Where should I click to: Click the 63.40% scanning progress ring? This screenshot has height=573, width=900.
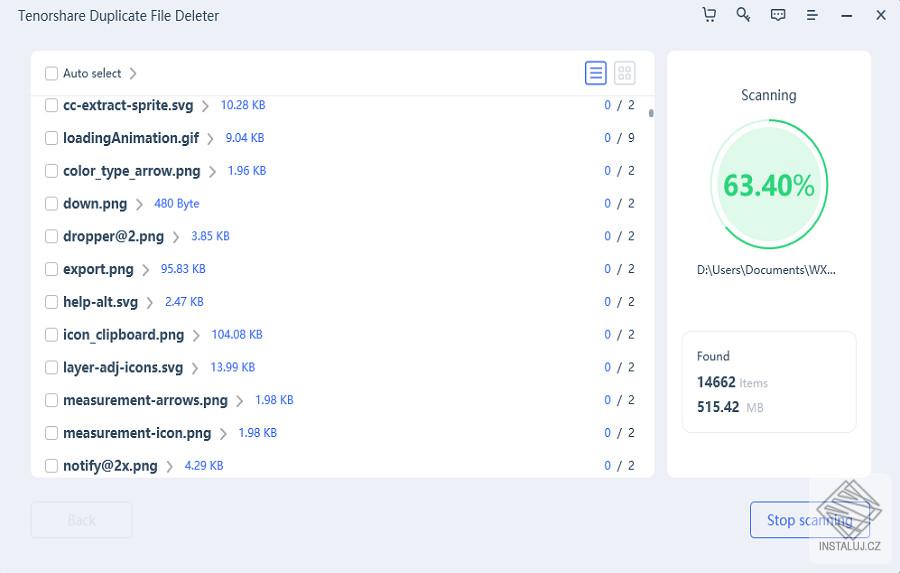pos(769,184)
